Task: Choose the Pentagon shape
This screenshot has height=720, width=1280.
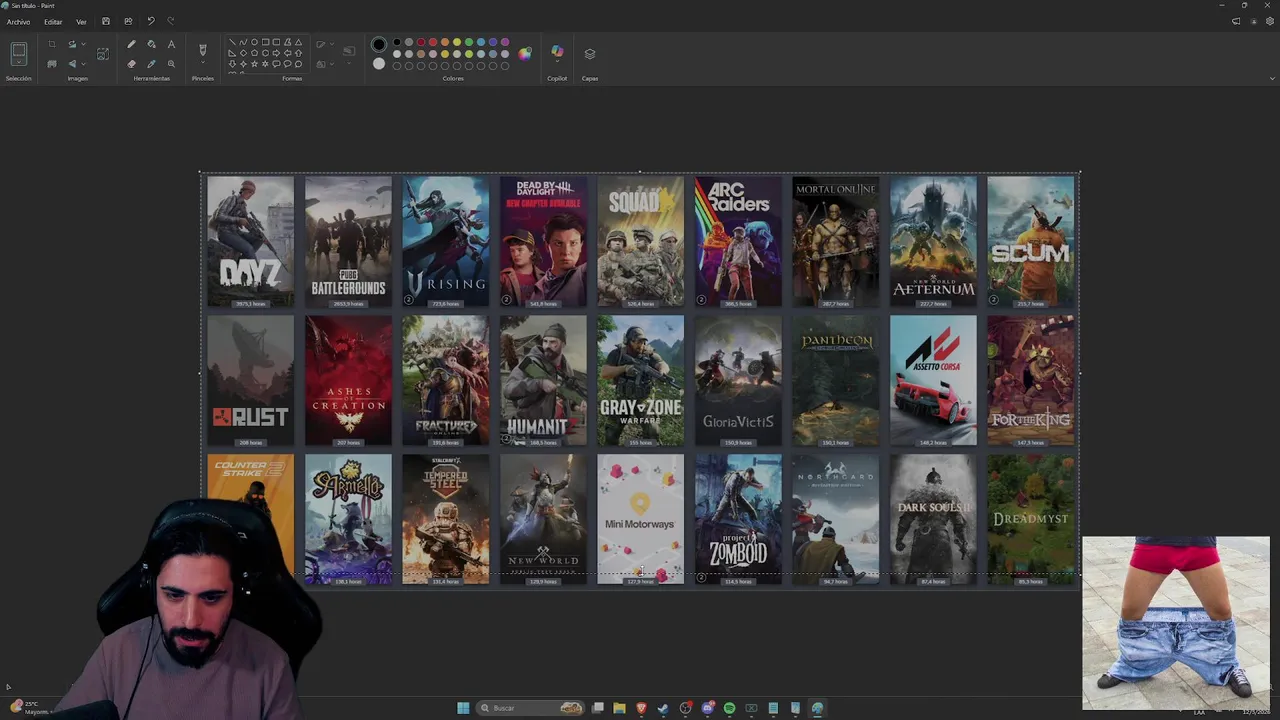Action: point(254,53)
